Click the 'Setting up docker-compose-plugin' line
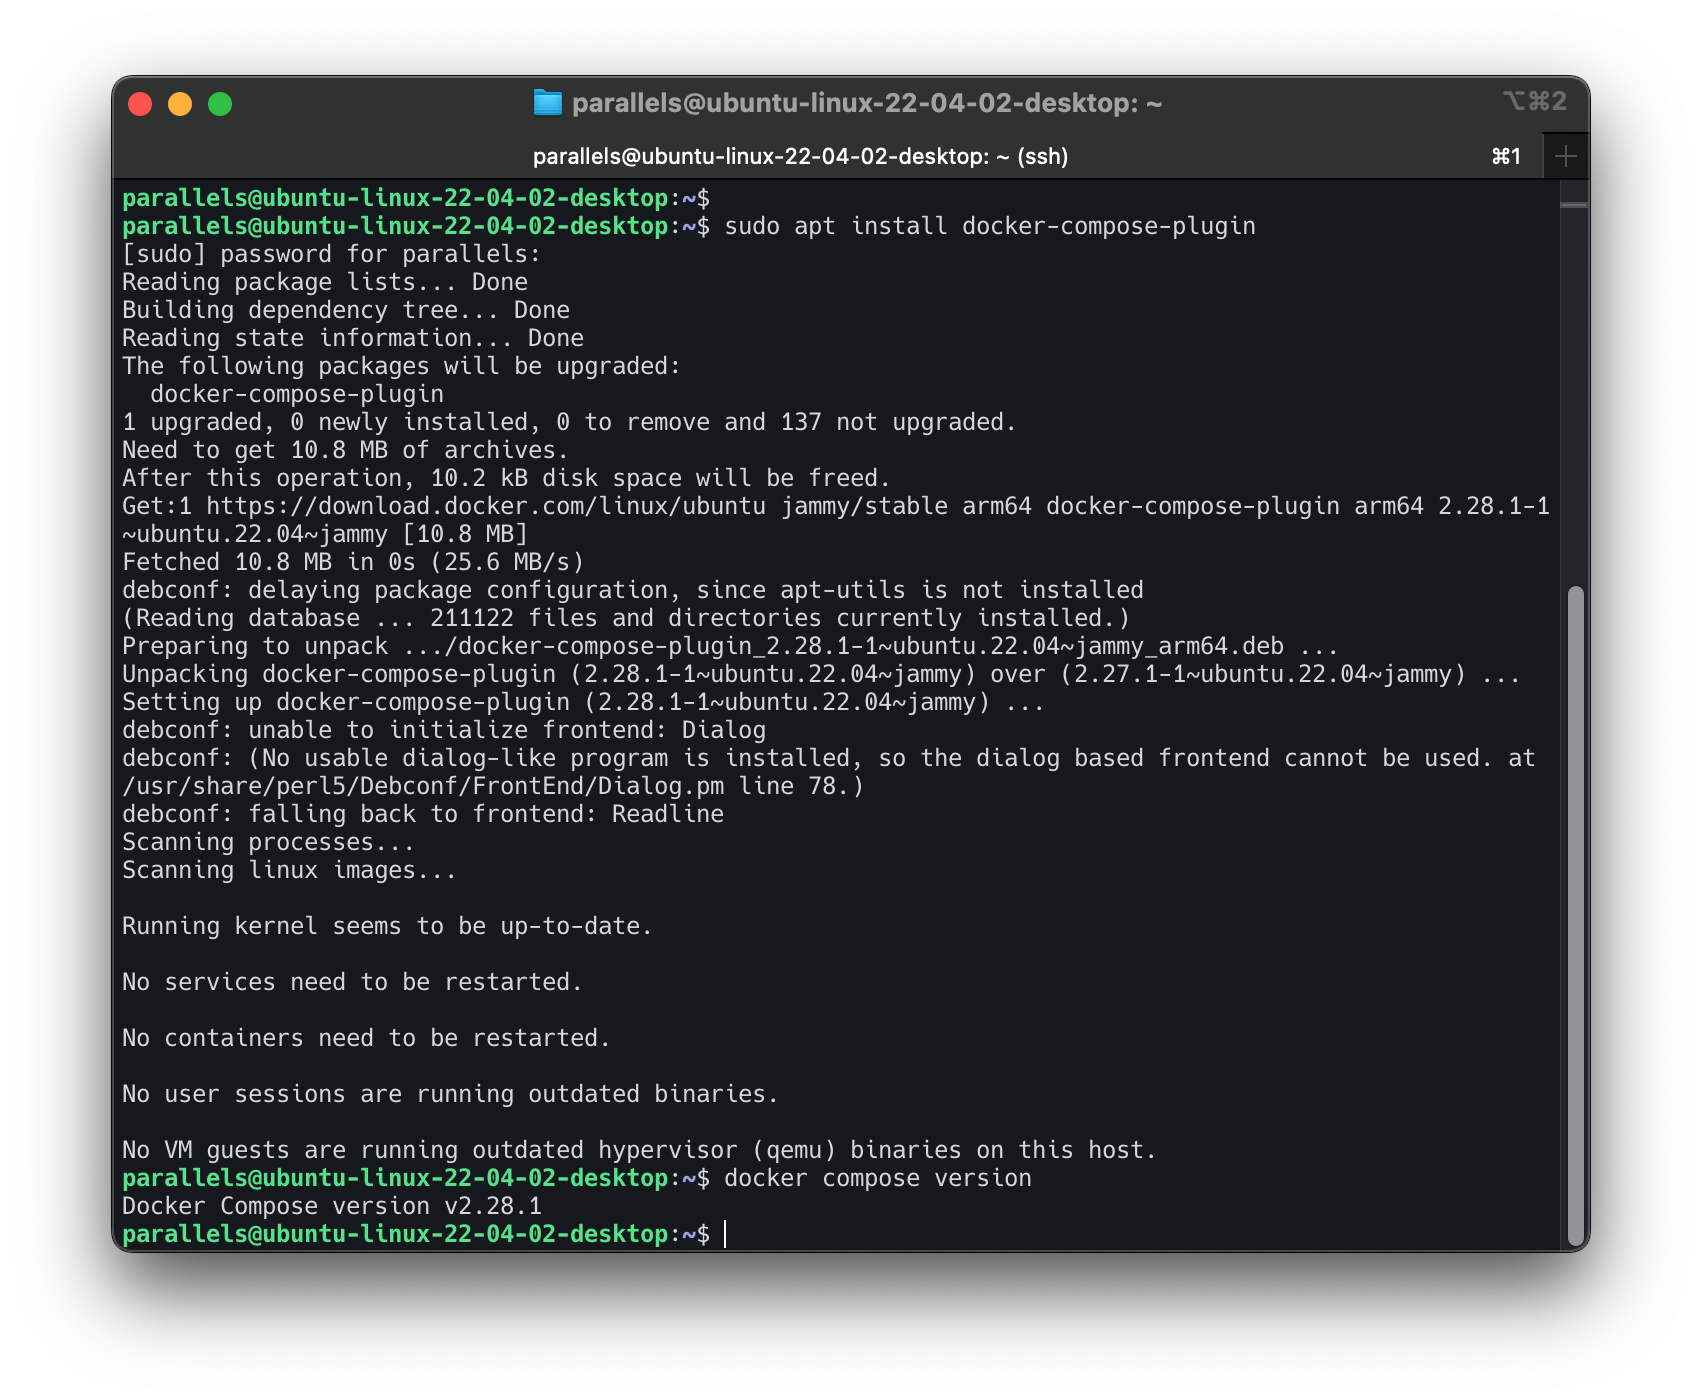 (583, 702)
